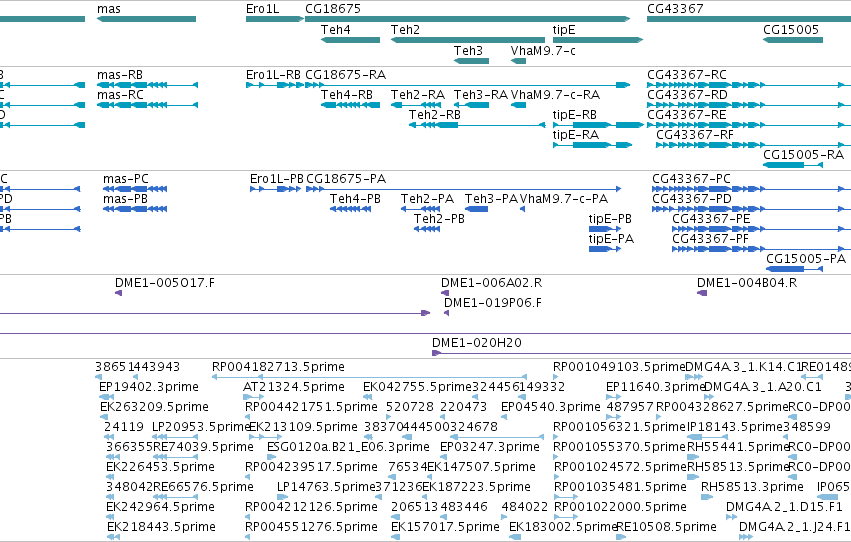Click the Ero1L gene feature

pyautogui.click(x=275, y=19)
